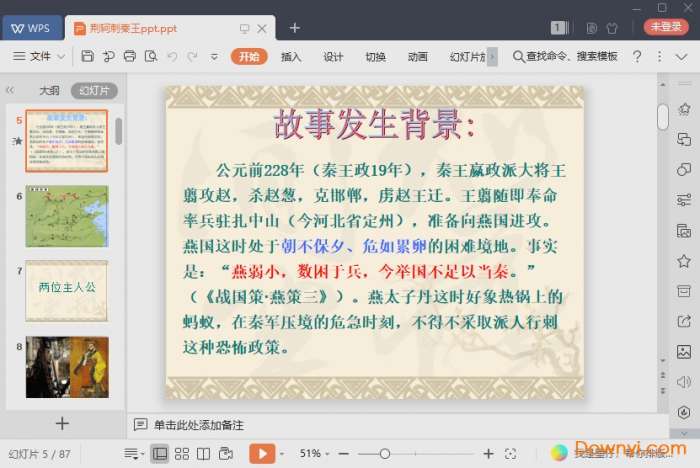Screen dimensions: 700x468
Task: Select slide 6 map thumbnail
Action: [67, 216]
